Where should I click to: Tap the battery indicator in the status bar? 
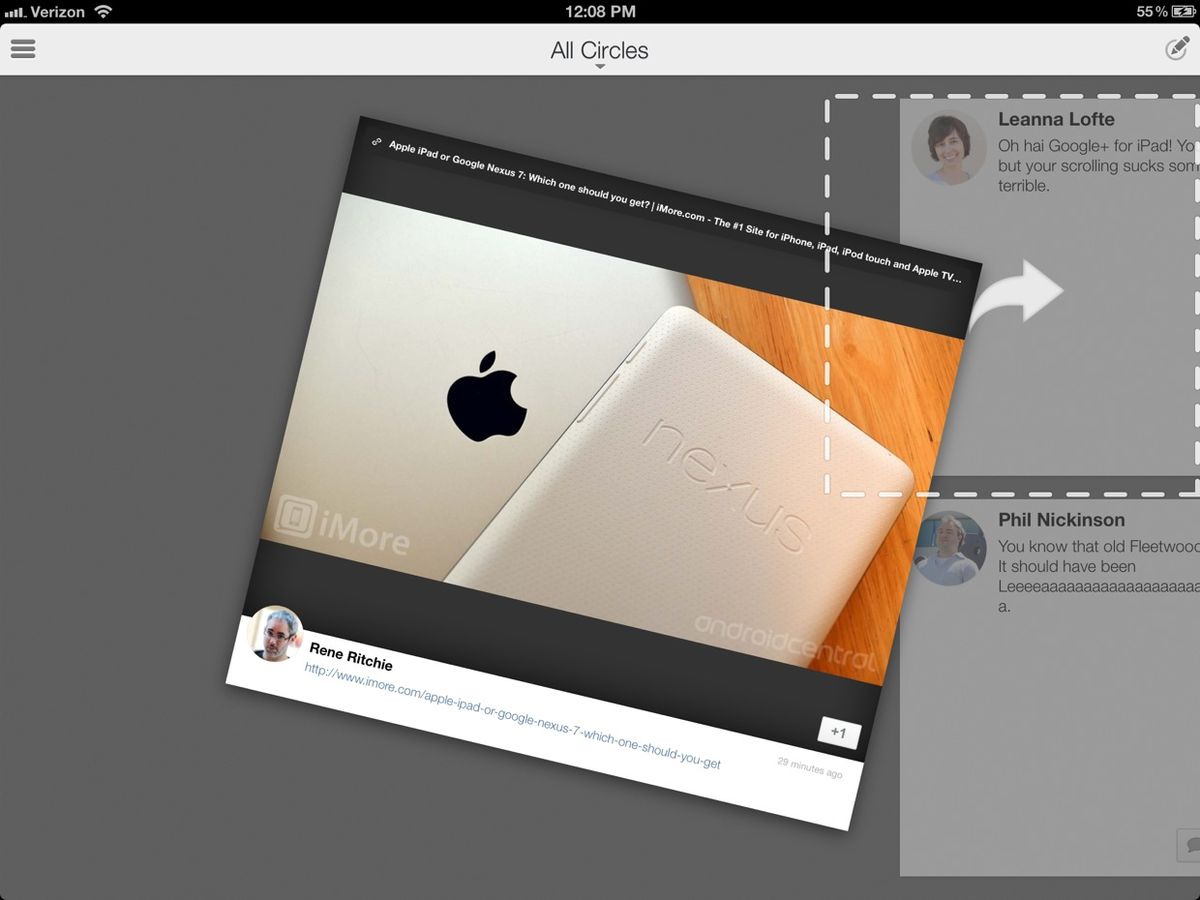coord(1182,12)
